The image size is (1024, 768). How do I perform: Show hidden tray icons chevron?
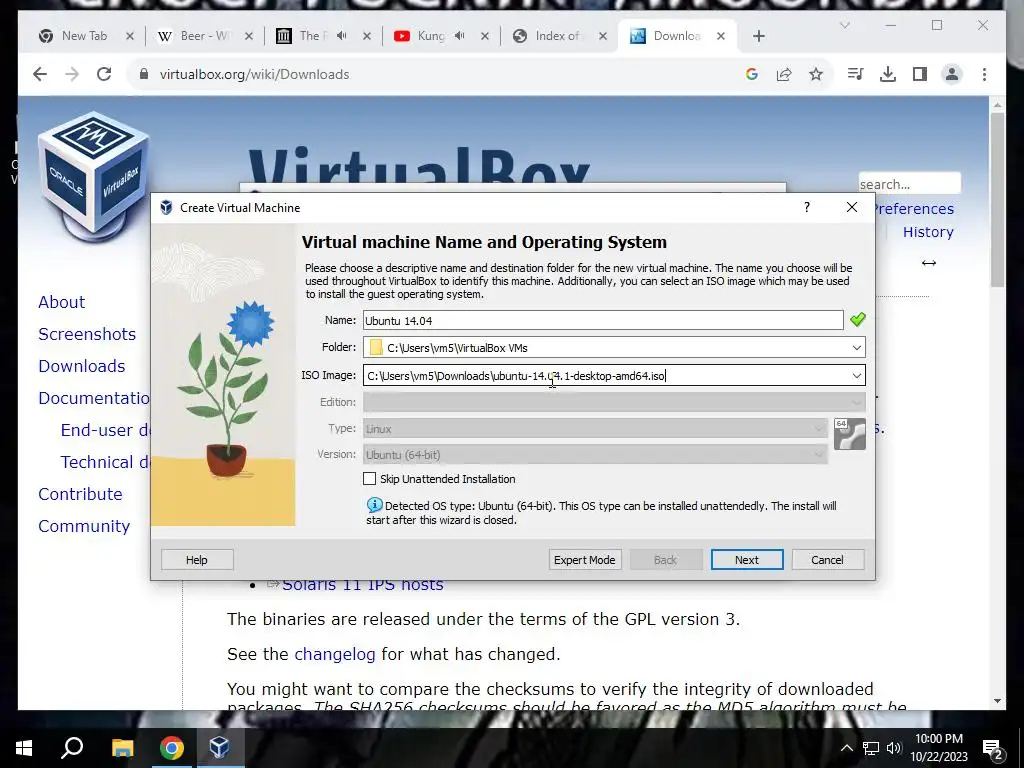[846, 748]
